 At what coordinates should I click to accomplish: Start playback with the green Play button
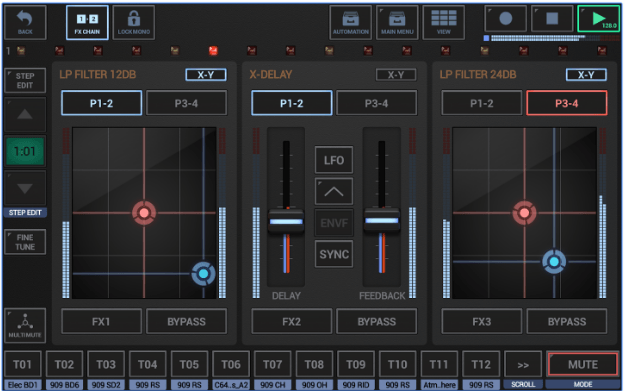598,19
